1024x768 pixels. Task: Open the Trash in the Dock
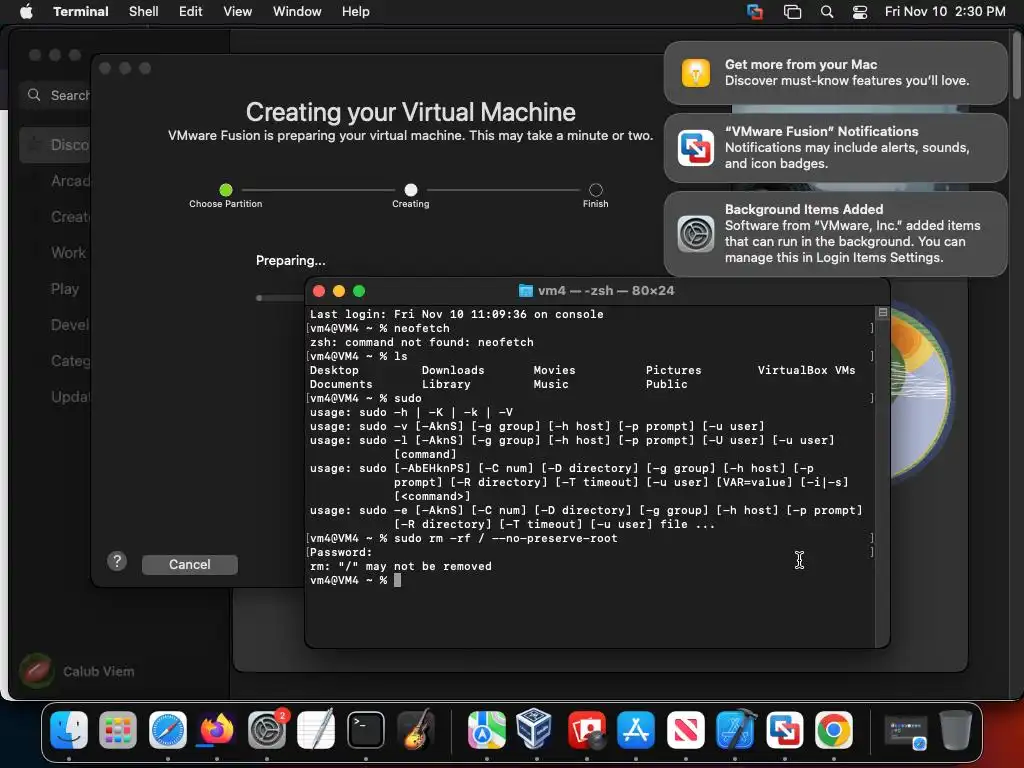pyautogui.click(x=955, y=729)
